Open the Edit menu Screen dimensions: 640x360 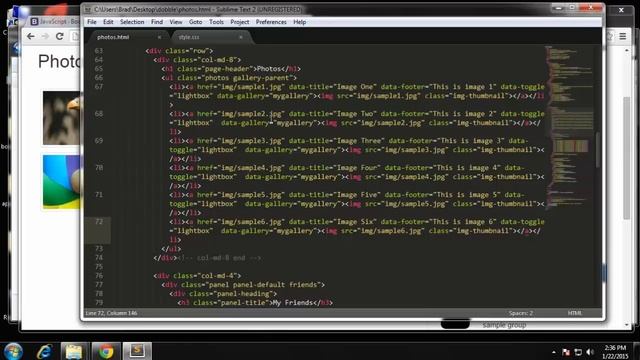[x=108, y=22]
